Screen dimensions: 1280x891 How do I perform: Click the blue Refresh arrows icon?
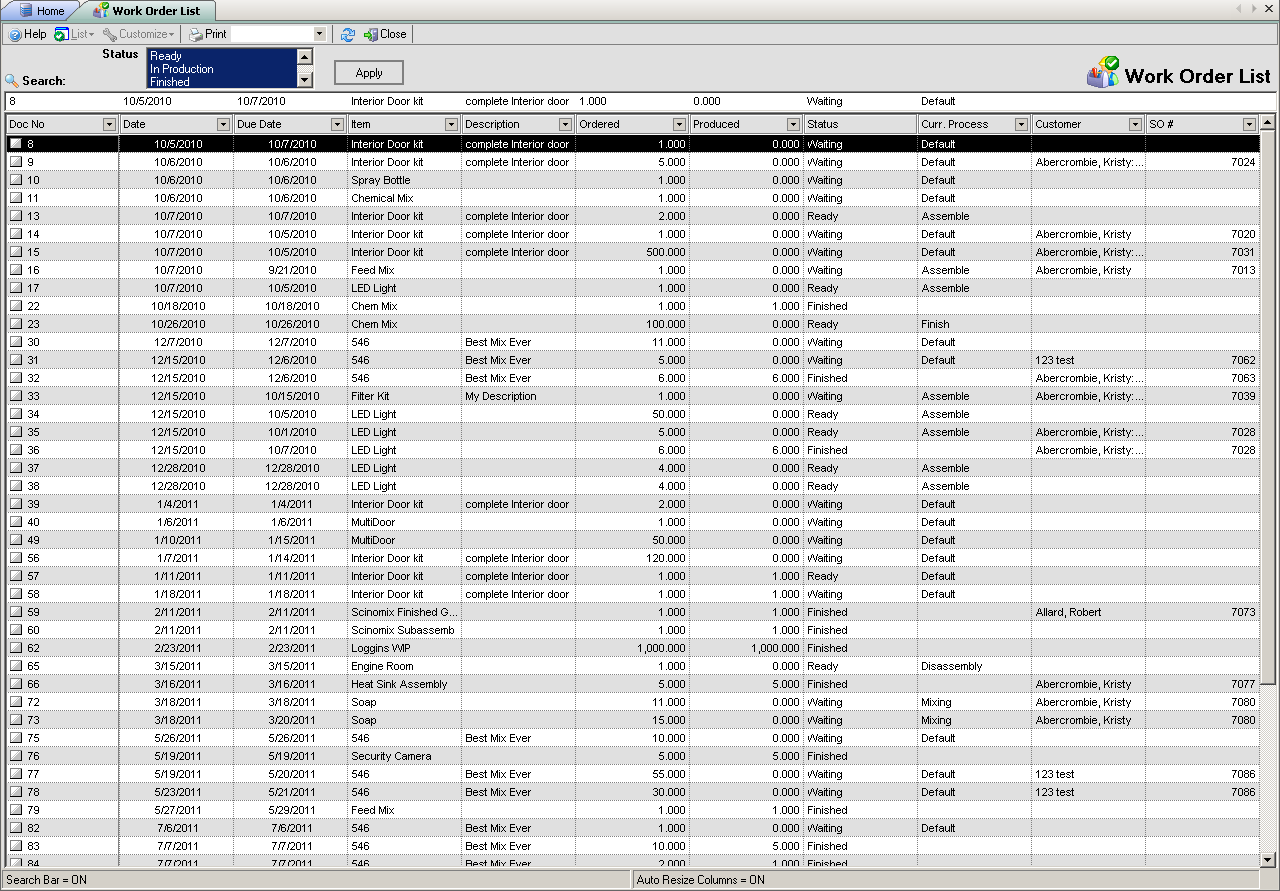(348, 34)
